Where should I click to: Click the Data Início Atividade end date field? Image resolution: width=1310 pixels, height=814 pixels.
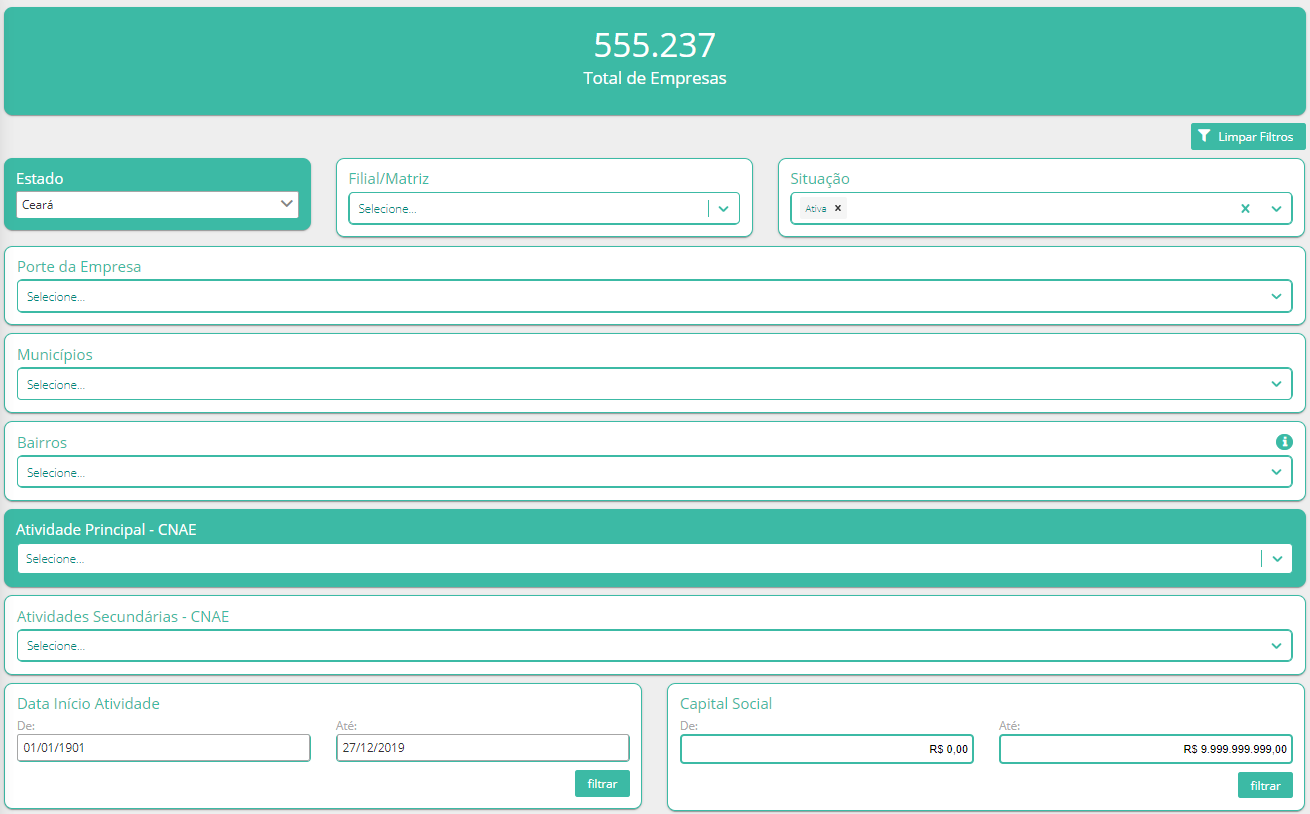482,747
